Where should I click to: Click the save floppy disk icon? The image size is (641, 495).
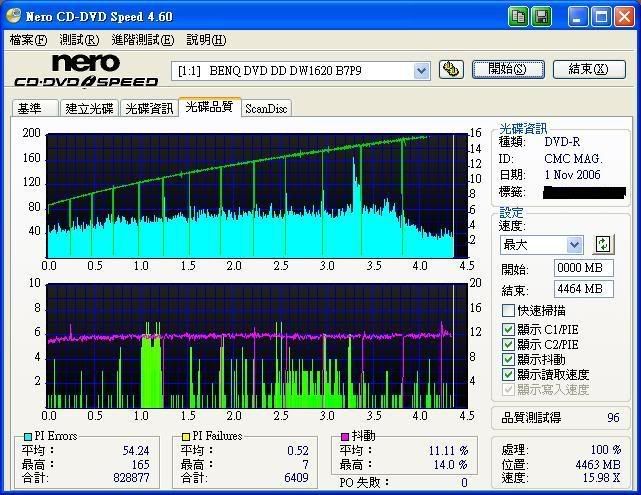[541, 17]
